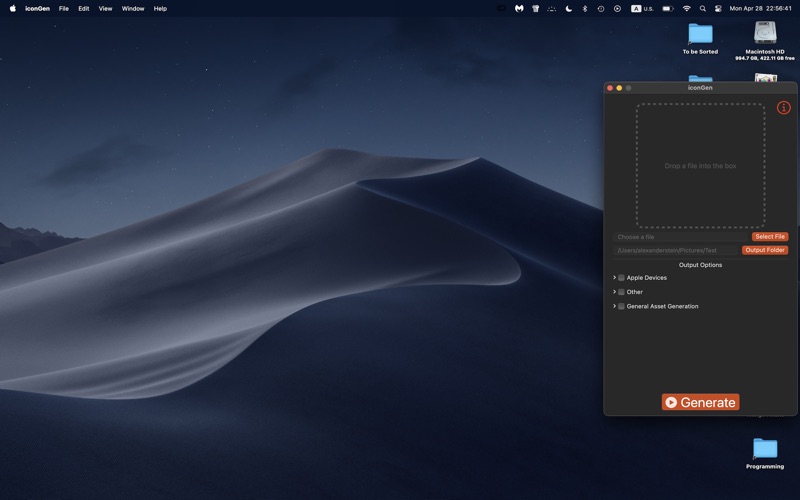This screenshot has height=500, width=800.
Task: Click the 'Output Options' heading text
Action: (x=700, y=265)
